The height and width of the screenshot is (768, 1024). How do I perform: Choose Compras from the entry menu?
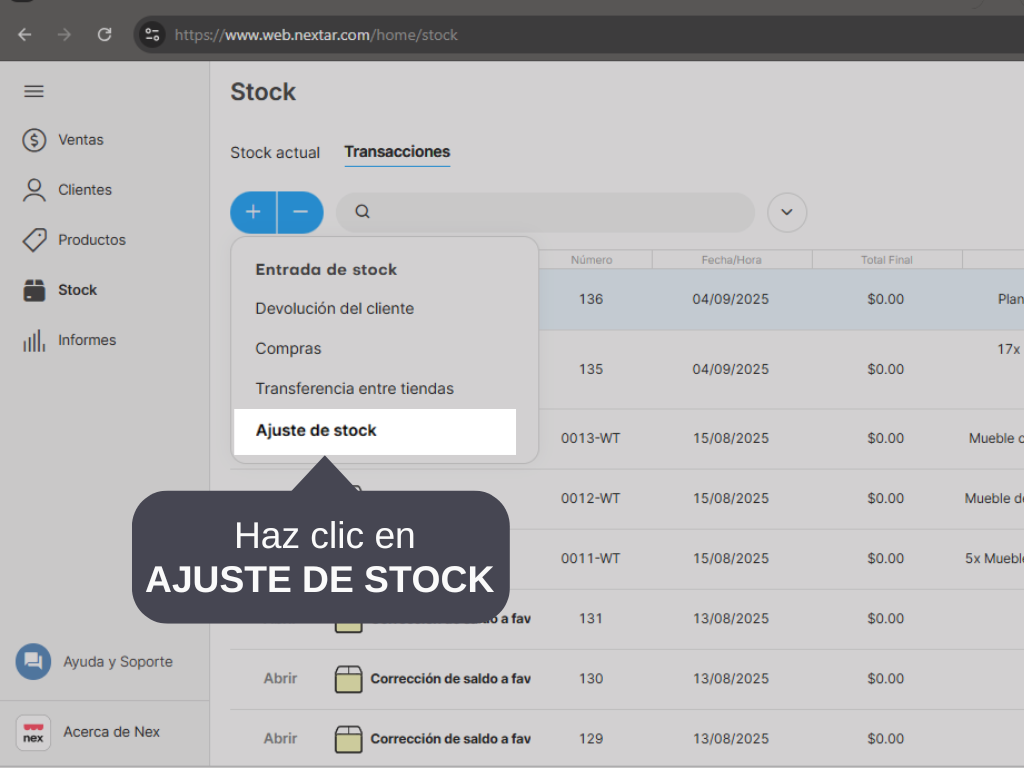[x=288, y=349]
